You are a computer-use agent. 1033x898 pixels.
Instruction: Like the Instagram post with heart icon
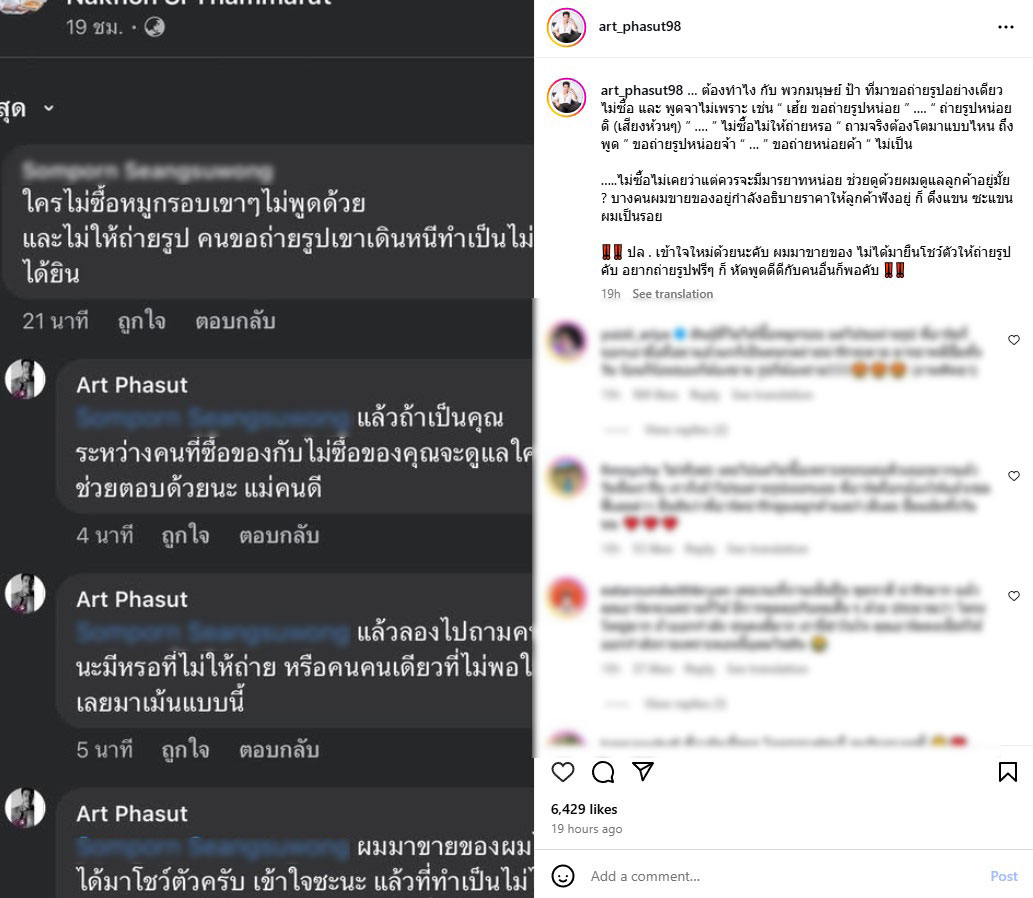[563, 772]
